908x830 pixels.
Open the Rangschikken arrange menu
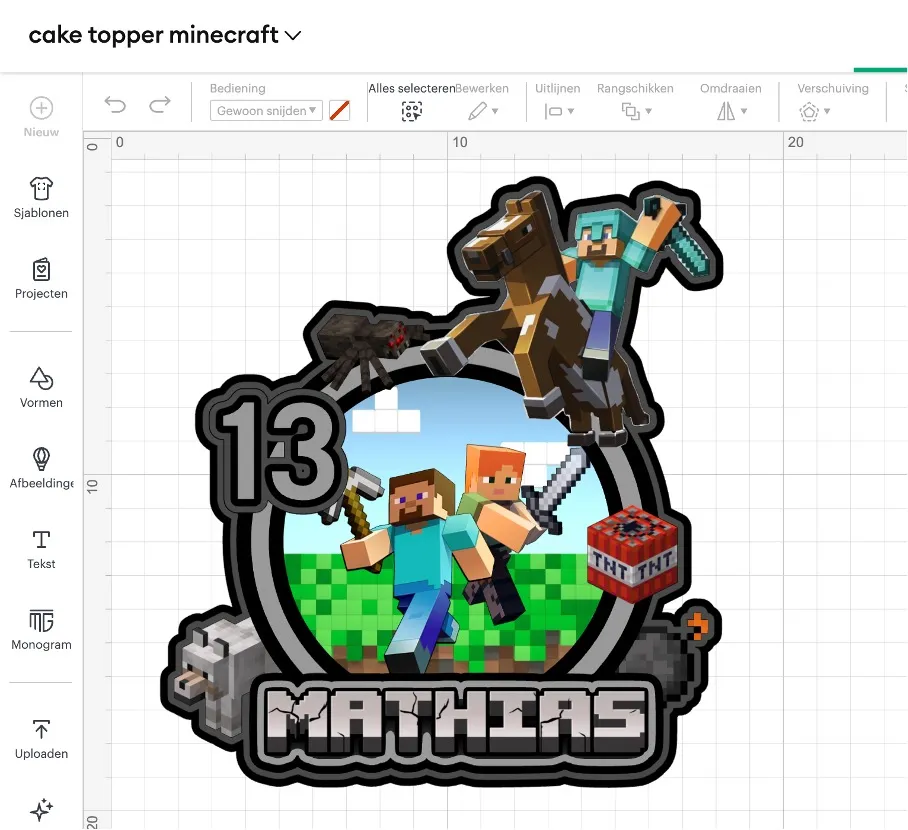[635, 111]
